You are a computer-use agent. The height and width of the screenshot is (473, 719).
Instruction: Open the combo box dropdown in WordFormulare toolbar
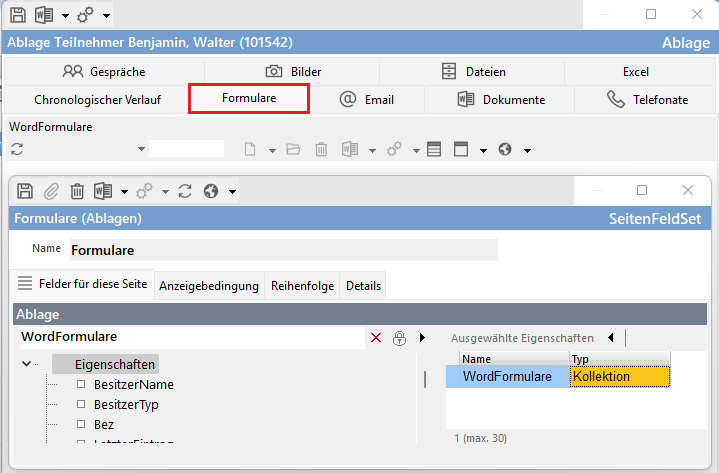pyautogui.click(x=141, y=150)
